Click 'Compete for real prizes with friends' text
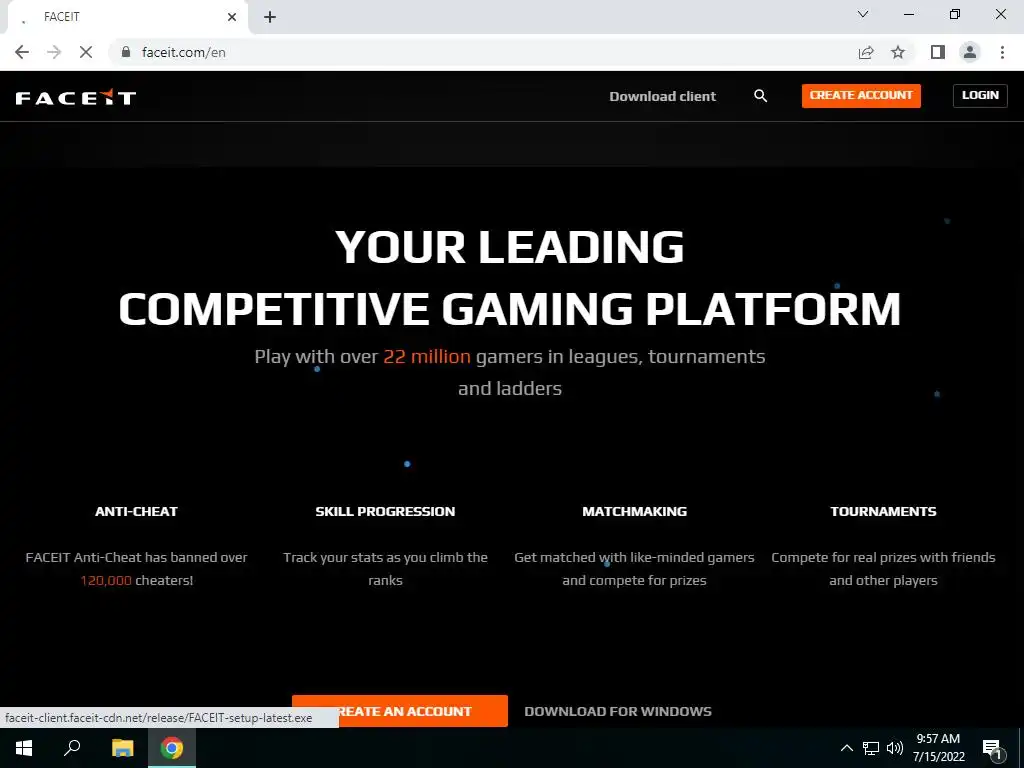The height and width of the screenshot is (768, 1024). click(x=883, y=558)
